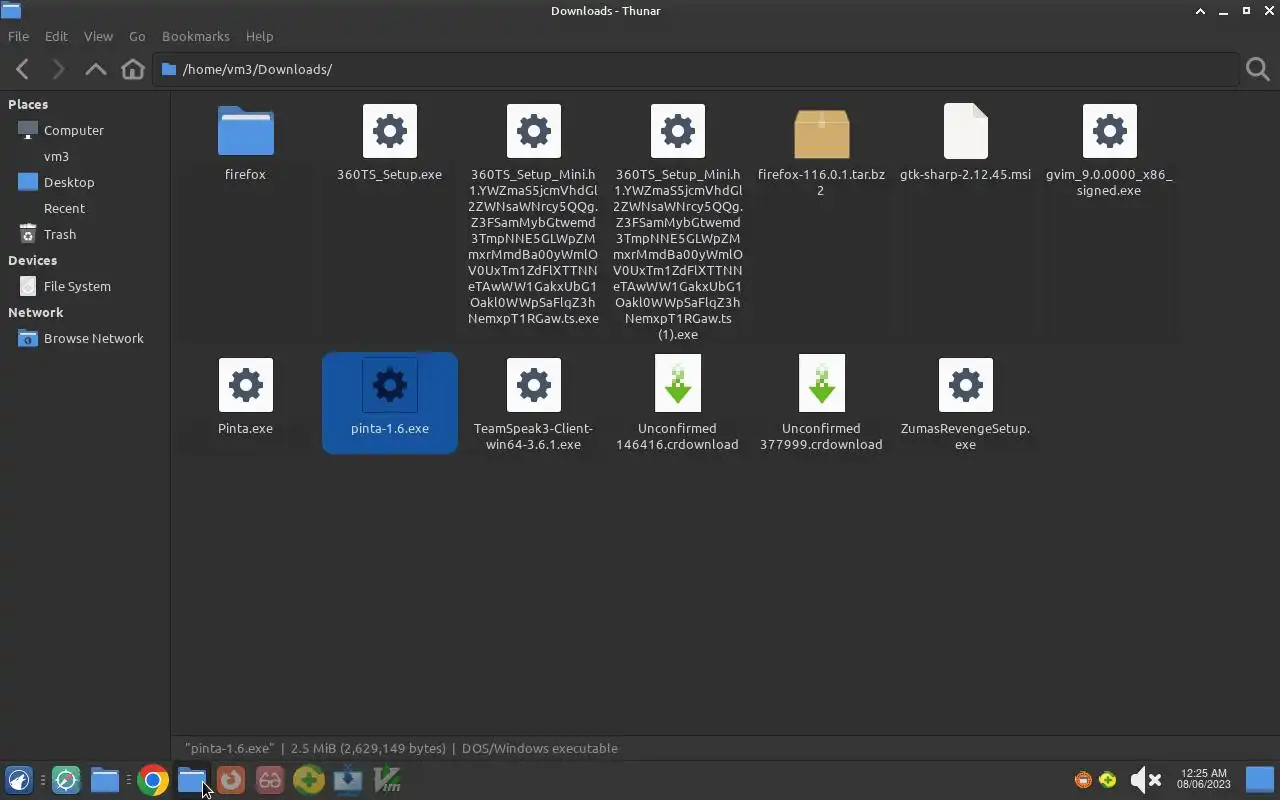Image resolution: width=1280 pixels, height=800 pixels.
Task: Open the Edit menu
Action: coord(56,36)
